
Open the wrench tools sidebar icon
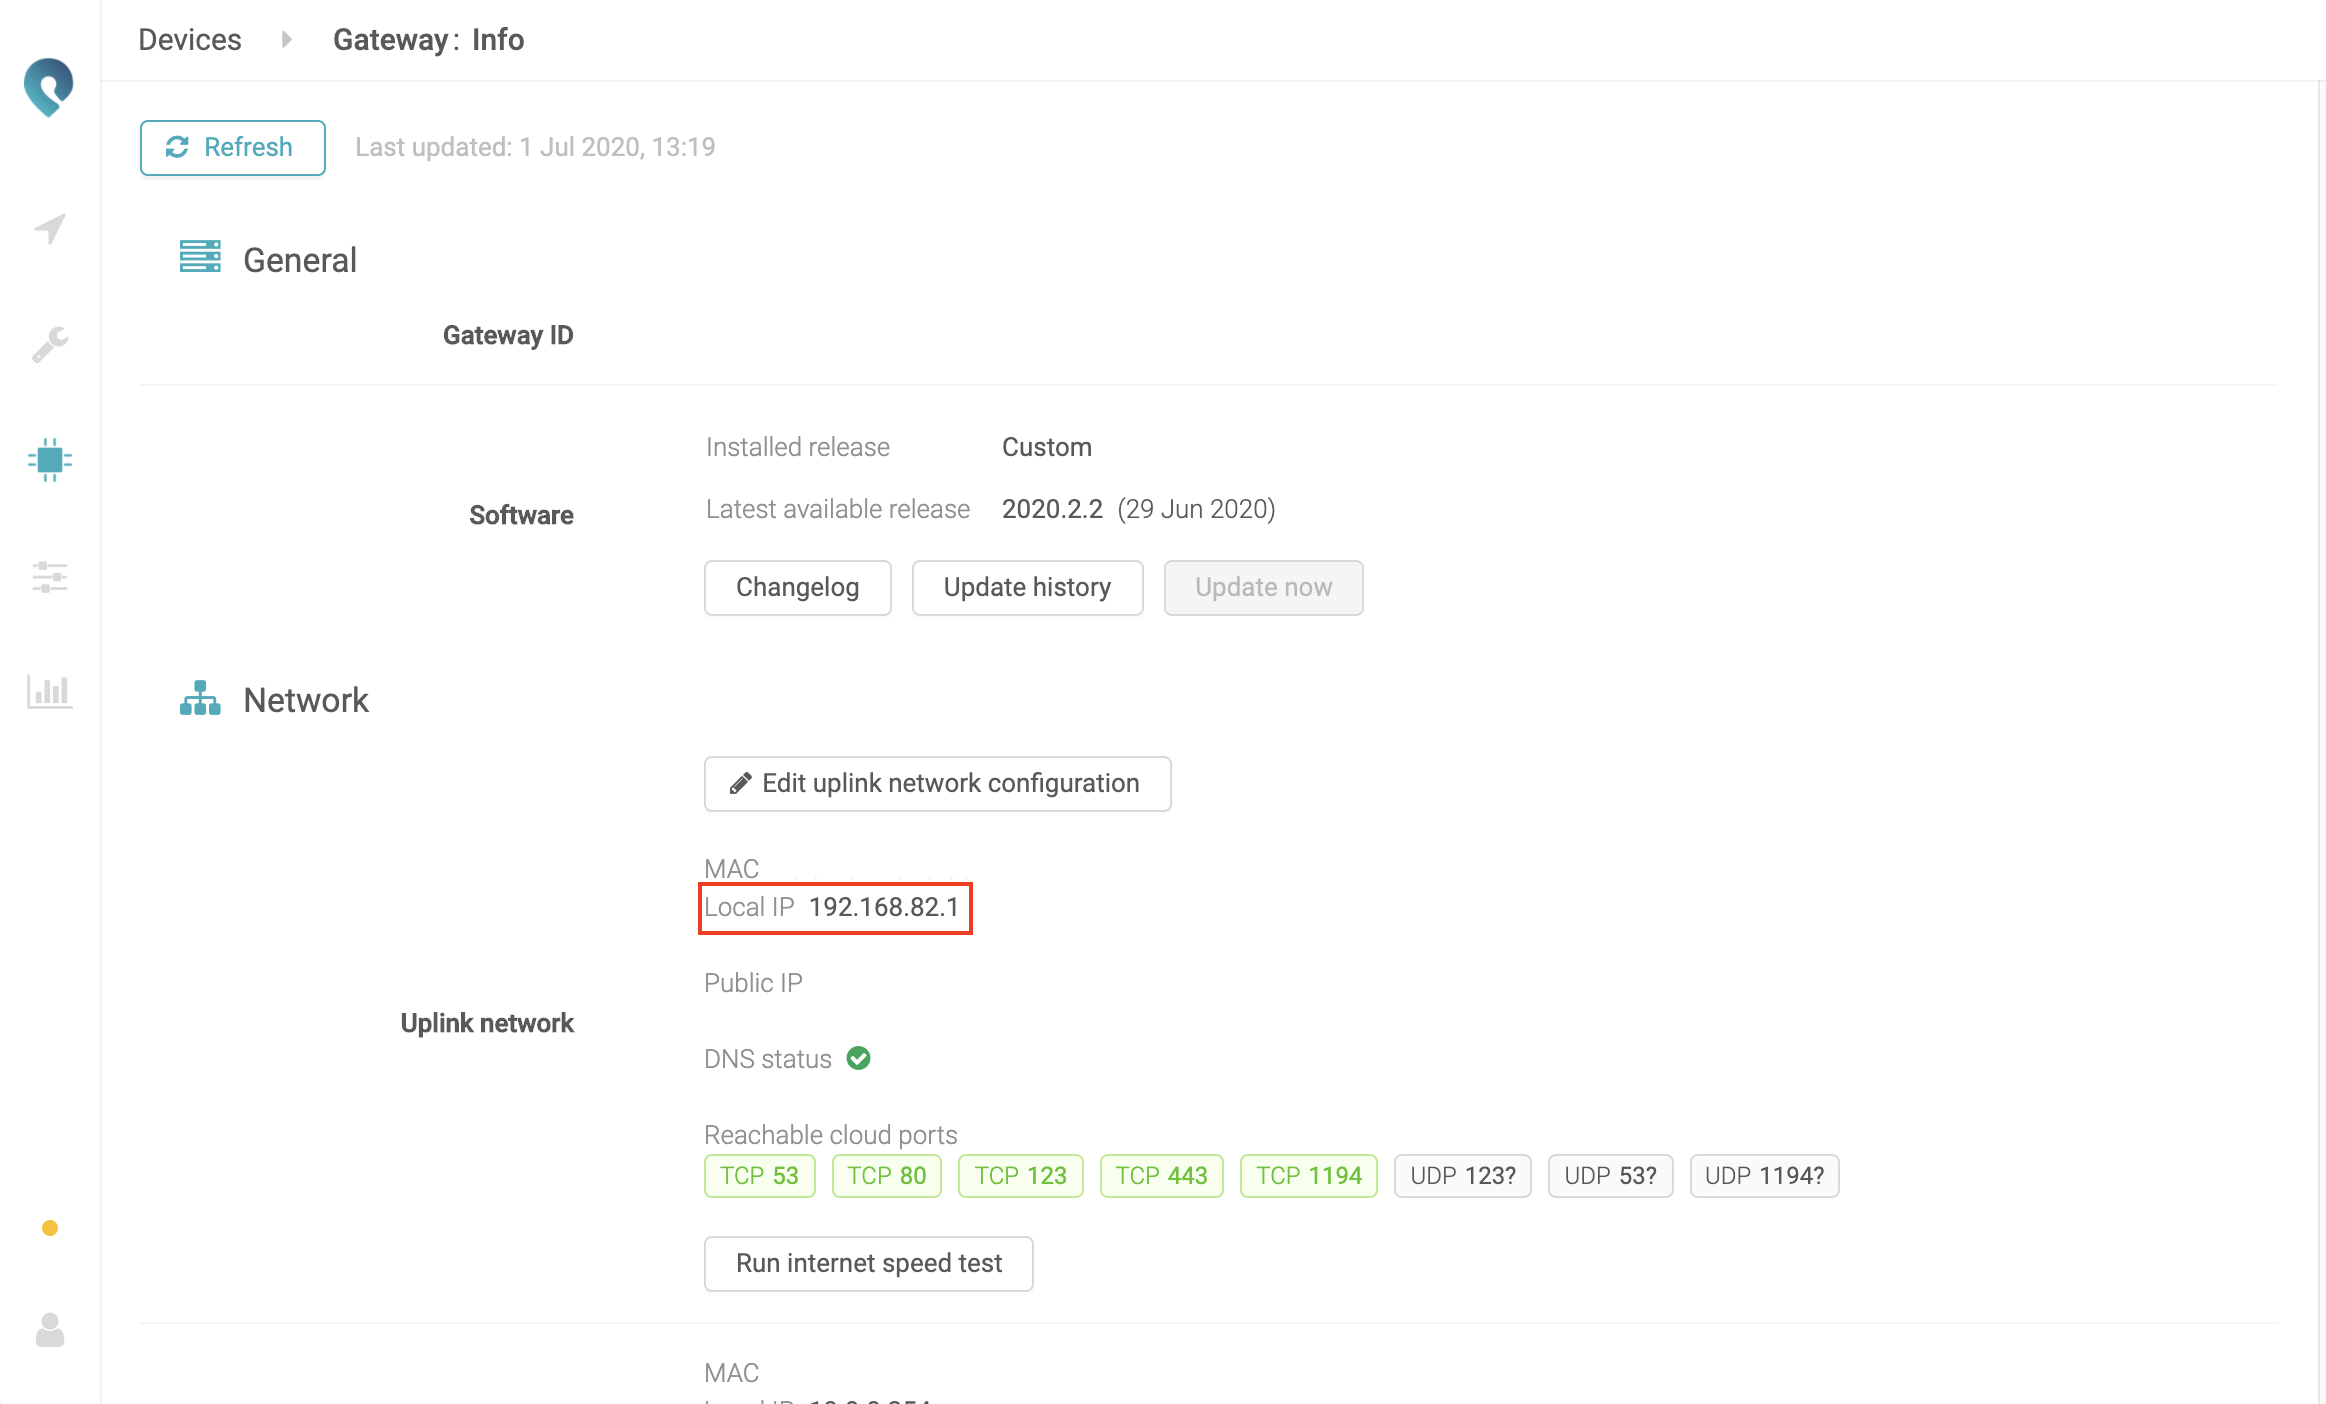(x=50, y=345)
